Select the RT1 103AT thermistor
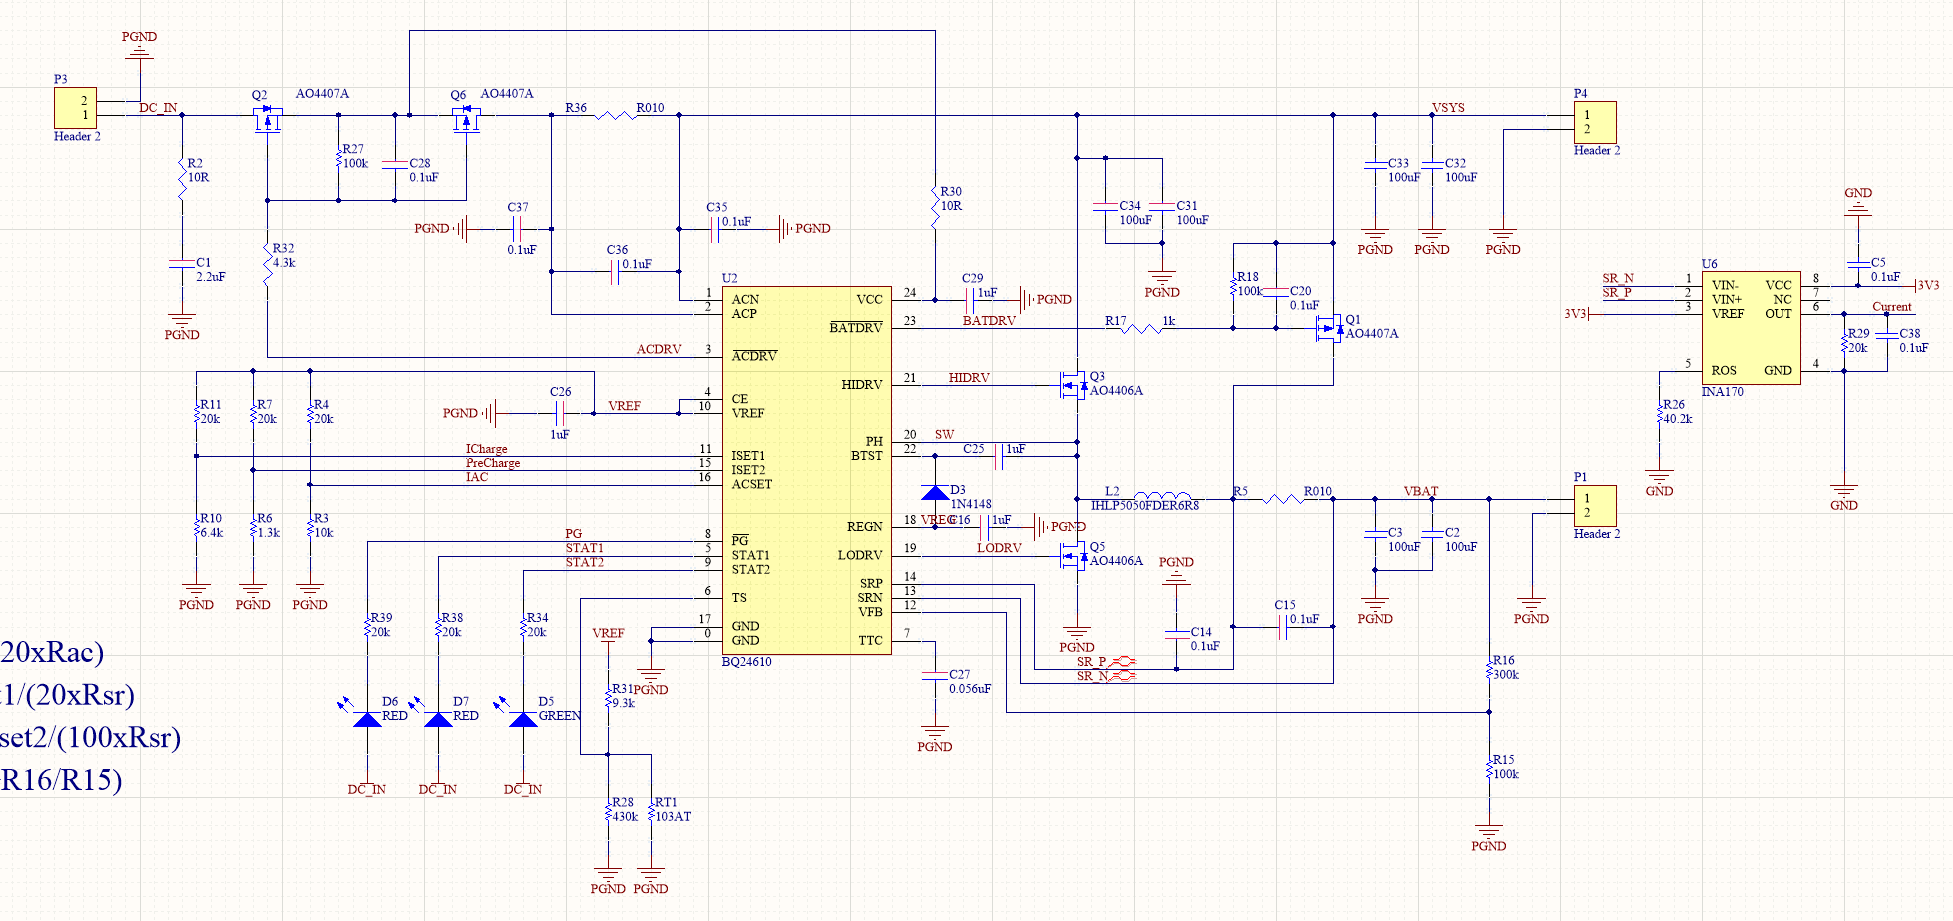This screenshot has height=921, width=1953. coord(651,810)
